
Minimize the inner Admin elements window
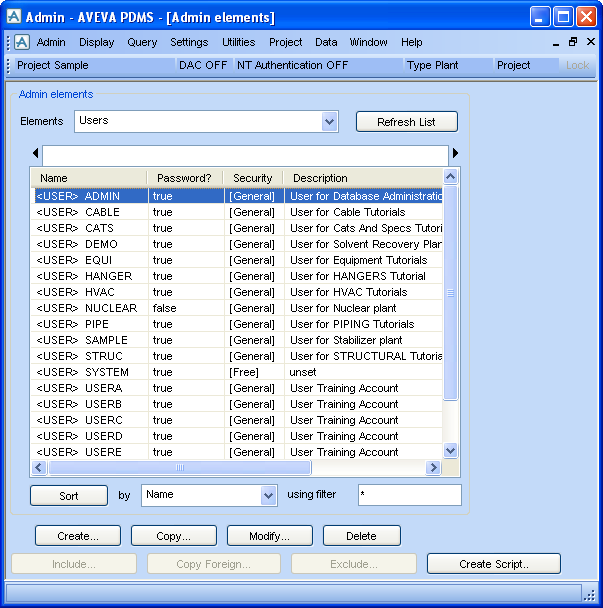(556, 43)
